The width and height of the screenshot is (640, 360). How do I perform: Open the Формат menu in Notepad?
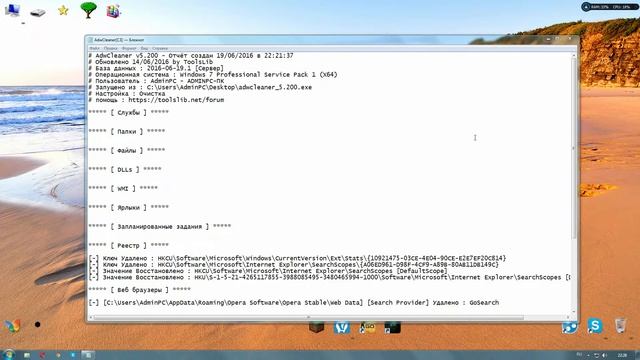click(x=129, y=49)
